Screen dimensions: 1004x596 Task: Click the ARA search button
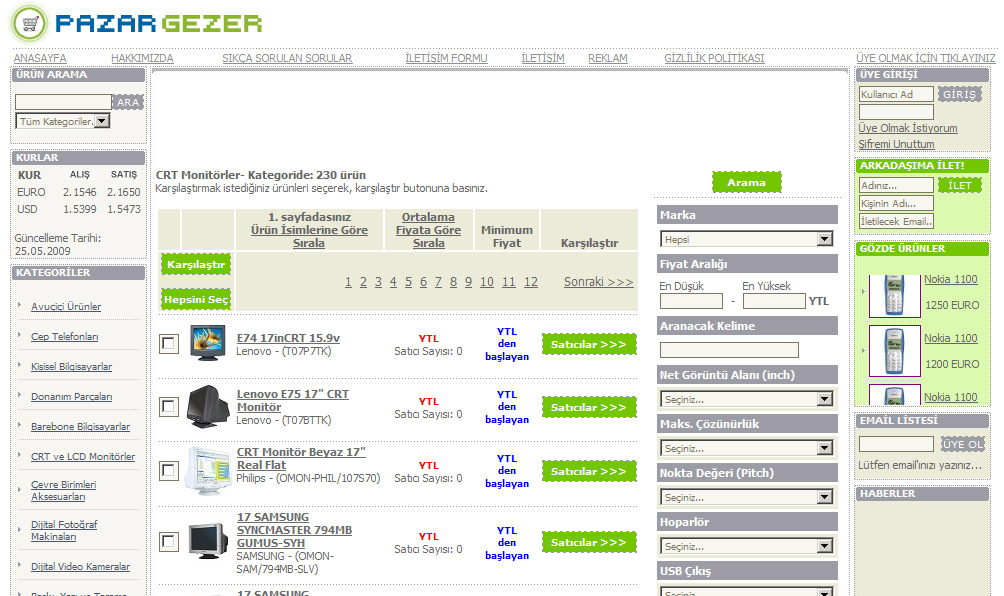click(x=128, y=102)
